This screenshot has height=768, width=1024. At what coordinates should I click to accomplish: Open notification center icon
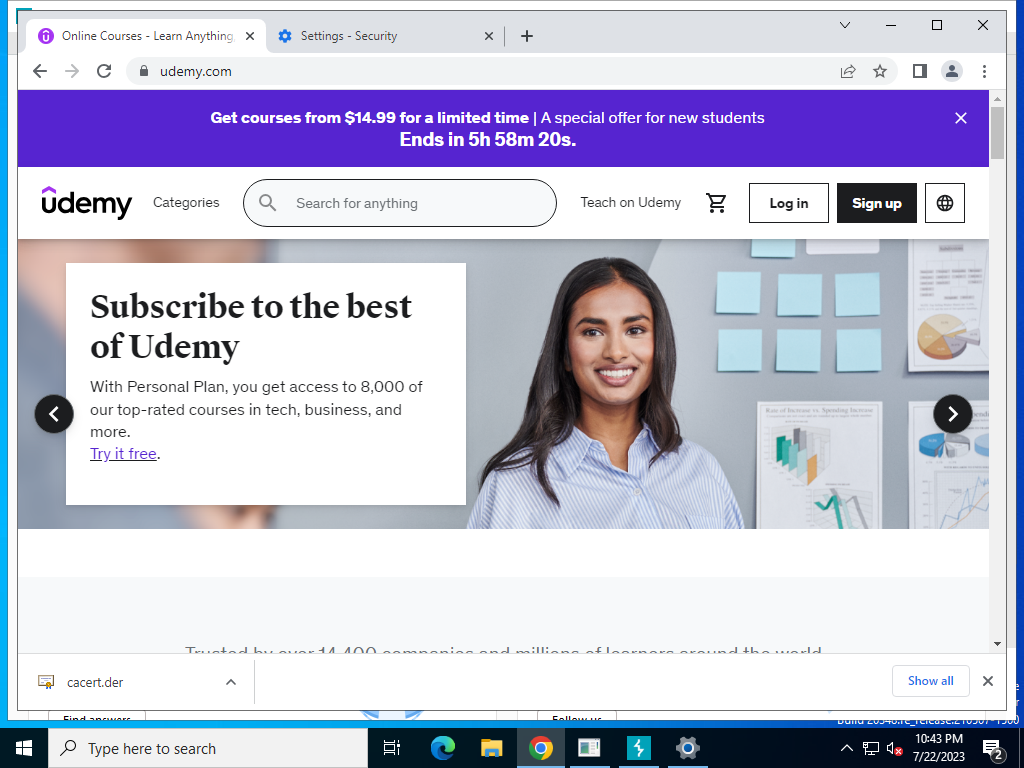[992, 749]
